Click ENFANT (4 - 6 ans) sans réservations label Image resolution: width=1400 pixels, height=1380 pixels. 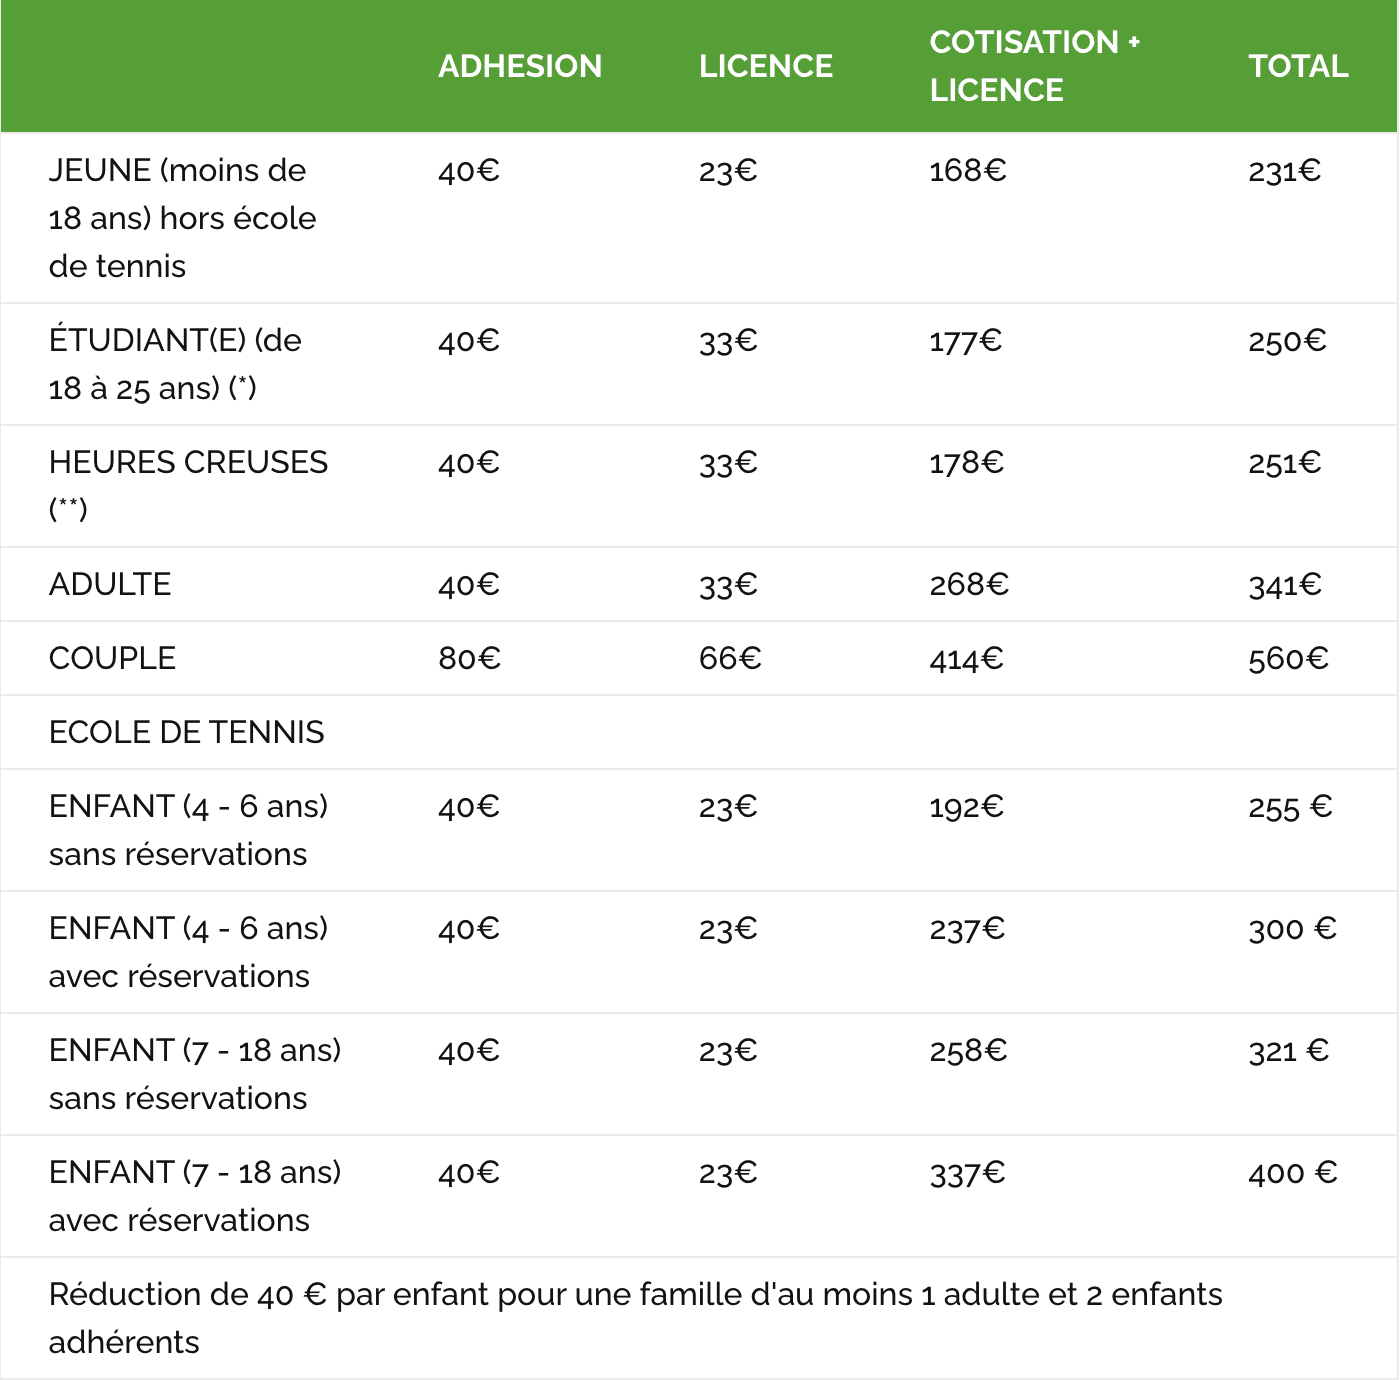188,830
